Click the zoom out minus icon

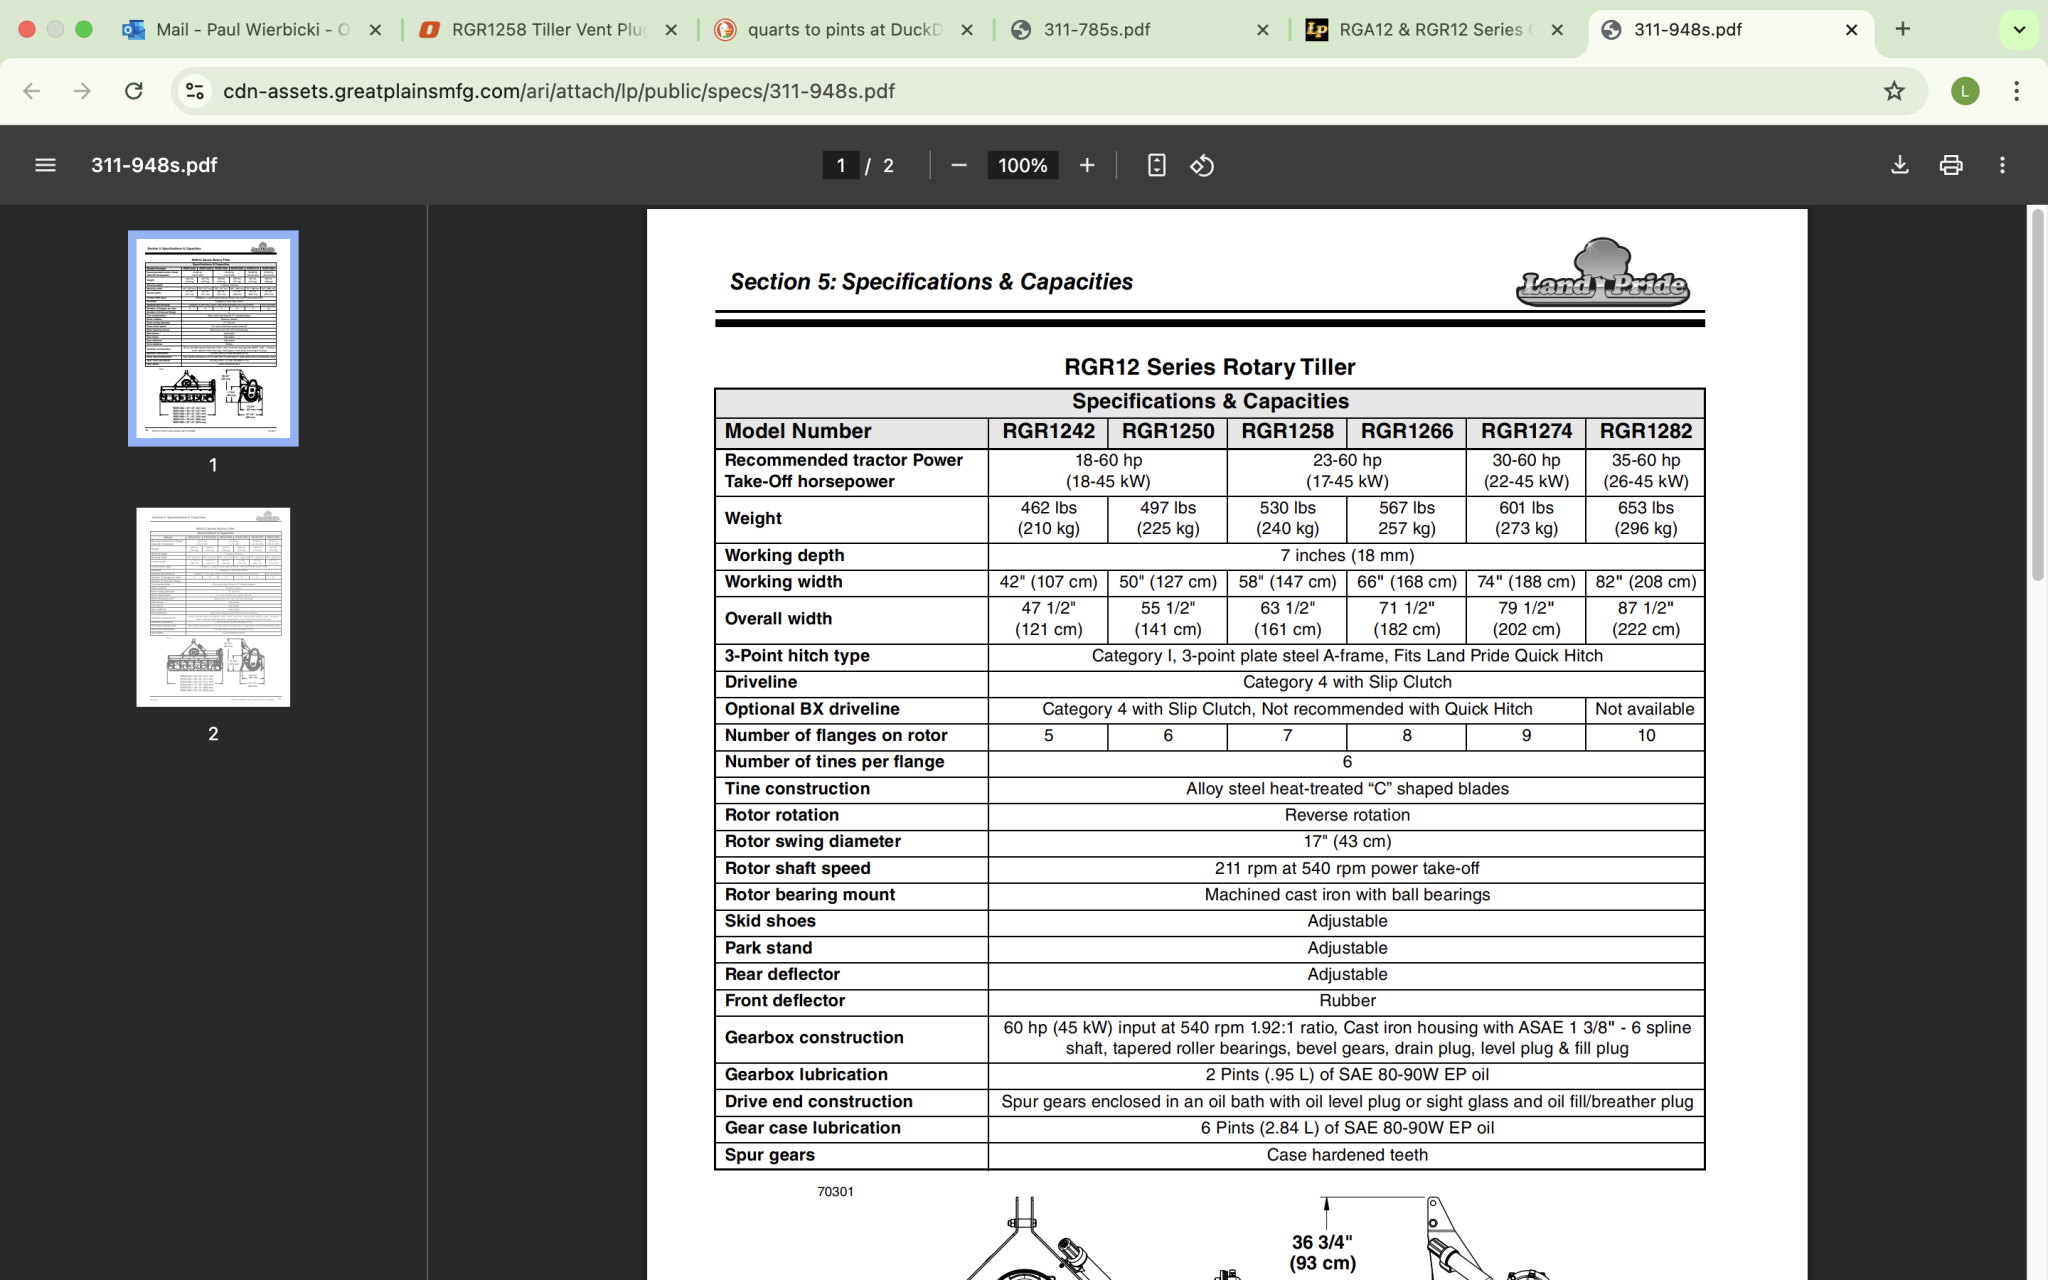pos(958,165)
